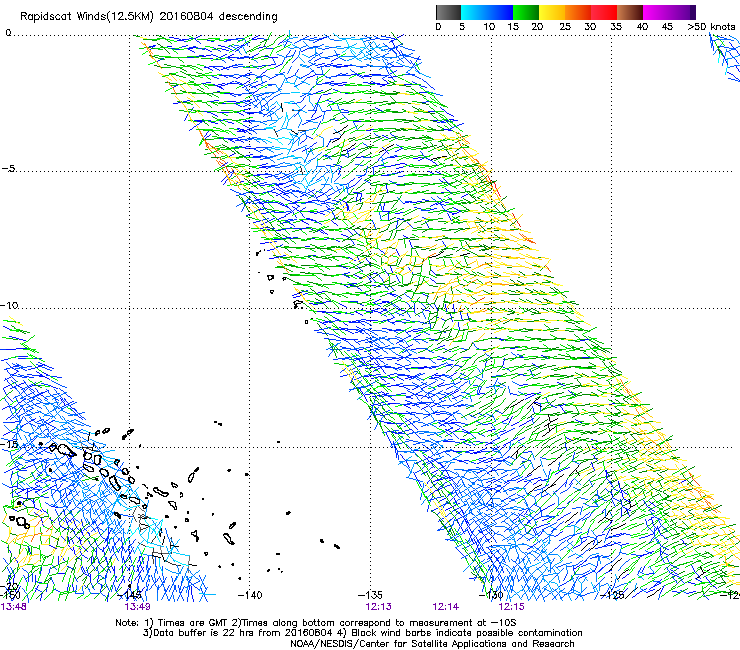Click the gray 0-5 knots color band
Screen dimensions: 740x650
click(x=448, y=12)
